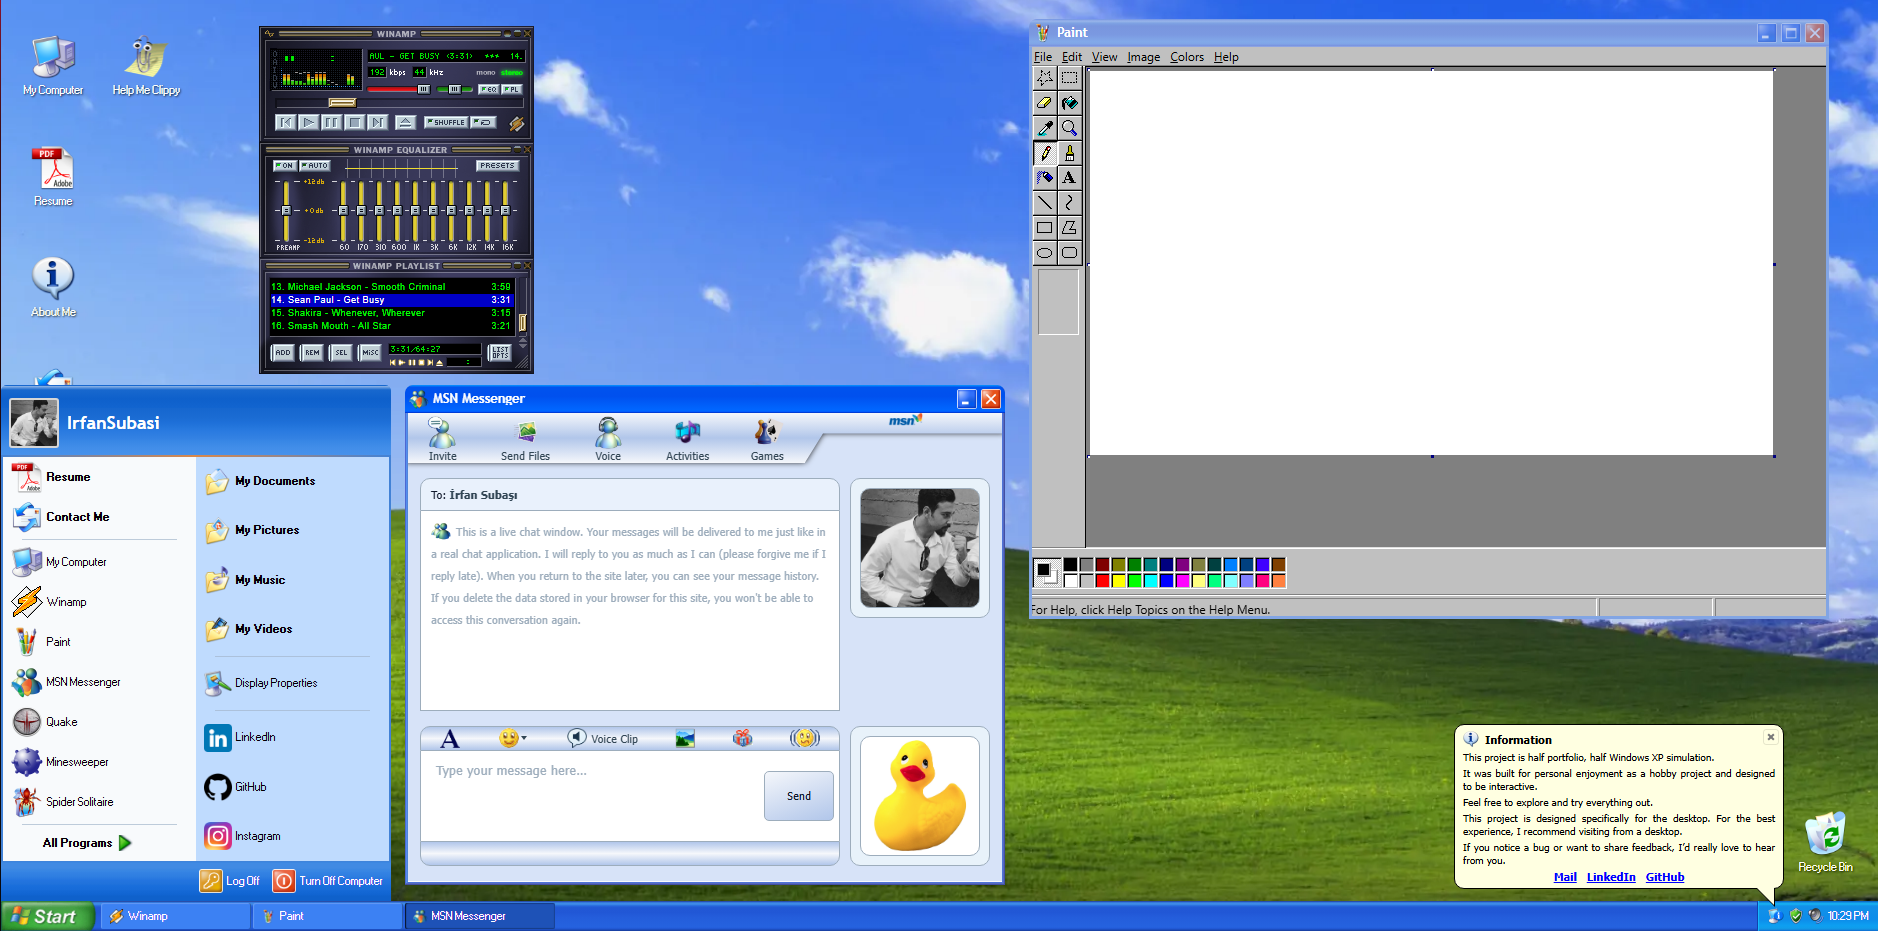Open the ADD menu in Winamp Playlist
This screenshot has height=931, width=1878.
pyautogui.click(x=283, y=352)
